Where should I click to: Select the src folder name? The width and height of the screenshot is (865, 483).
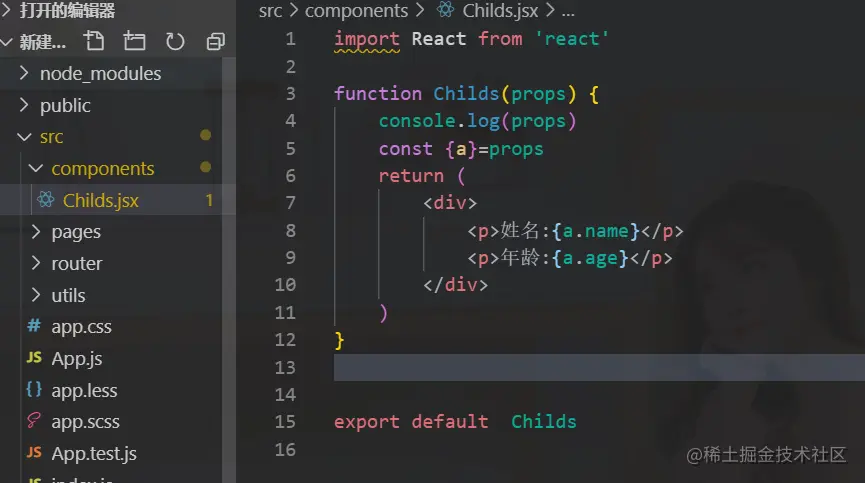click(51, 137)
